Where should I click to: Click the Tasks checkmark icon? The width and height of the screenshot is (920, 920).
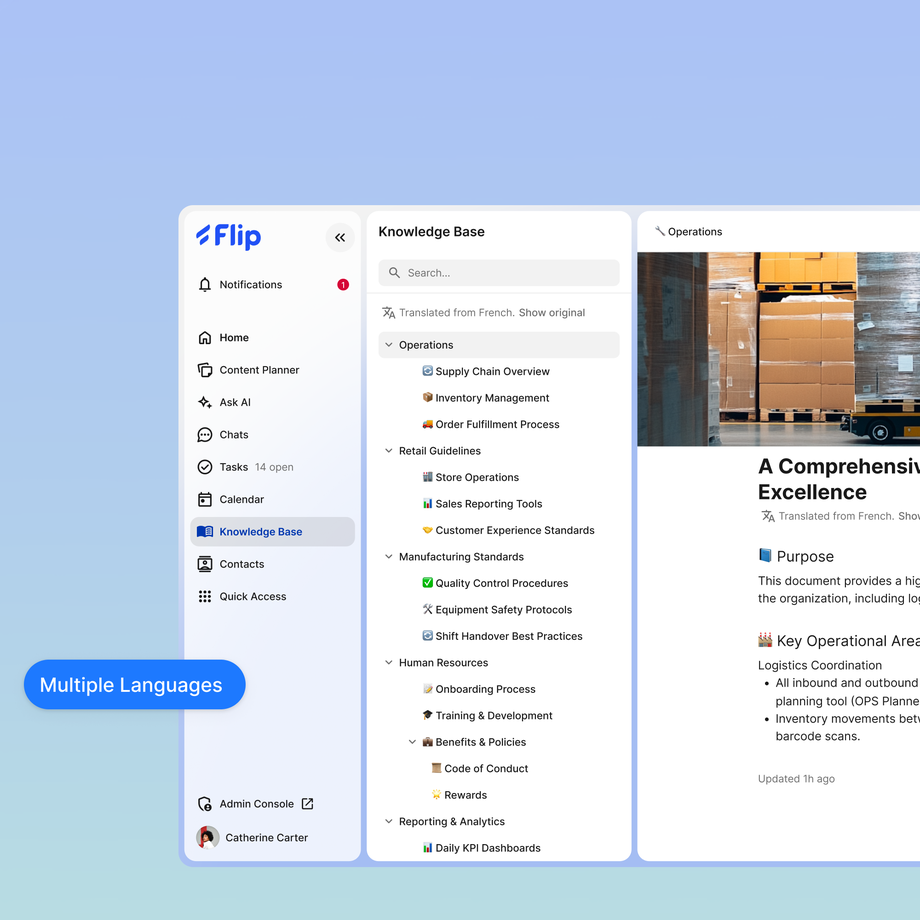tap(205, 467)
